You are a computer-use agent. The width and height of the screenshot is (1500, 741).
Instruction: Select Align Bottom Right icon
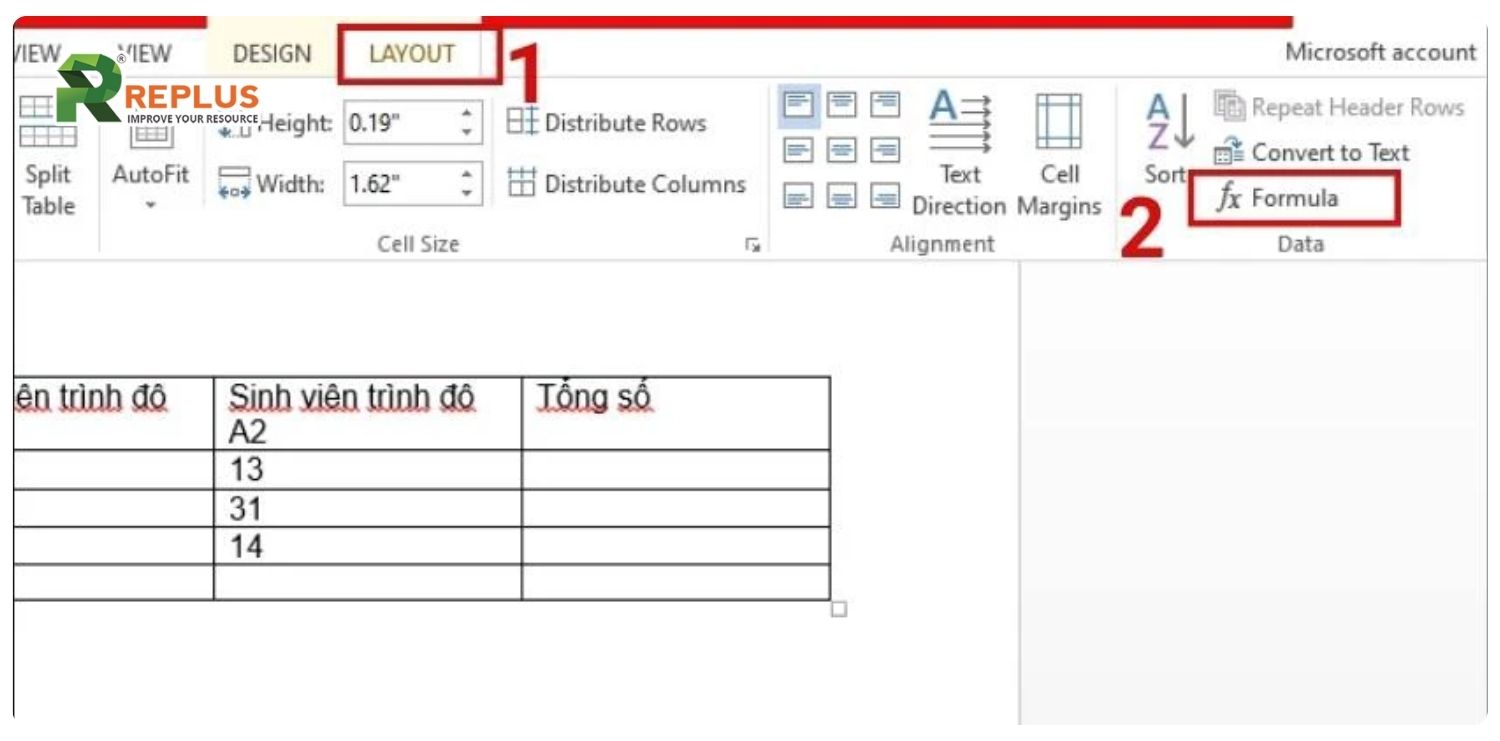pos(885,195)
